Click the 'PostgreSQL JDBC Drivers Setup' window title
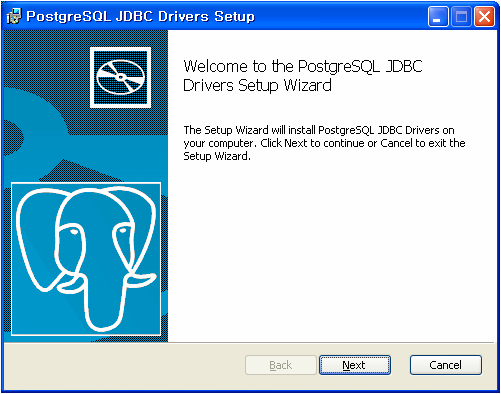Image resolution: width=501 pixels, height=394 pixels. coord(140,16)
